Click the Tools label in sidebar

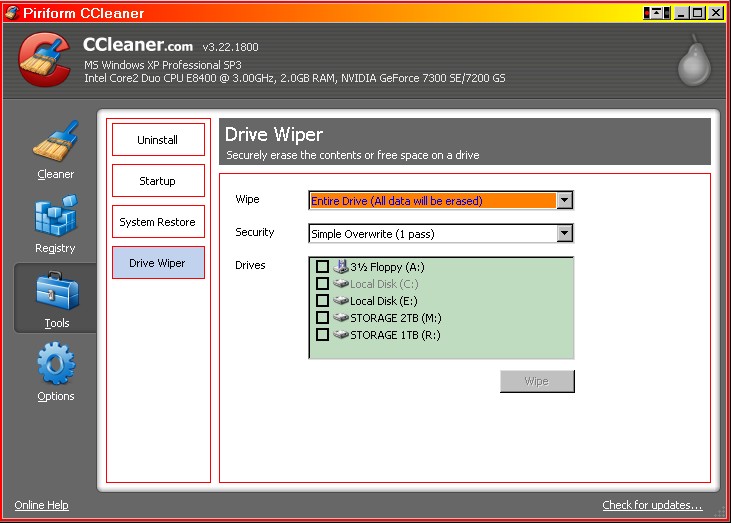point(57,323)
